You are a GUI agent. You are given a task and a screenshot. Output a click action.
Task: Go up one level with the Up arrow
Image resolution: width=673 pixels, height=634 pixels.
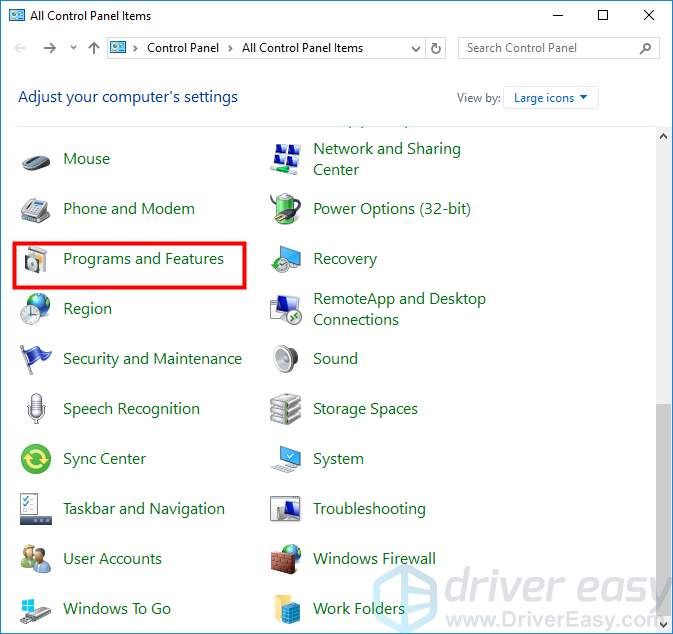tap(93, 48)
